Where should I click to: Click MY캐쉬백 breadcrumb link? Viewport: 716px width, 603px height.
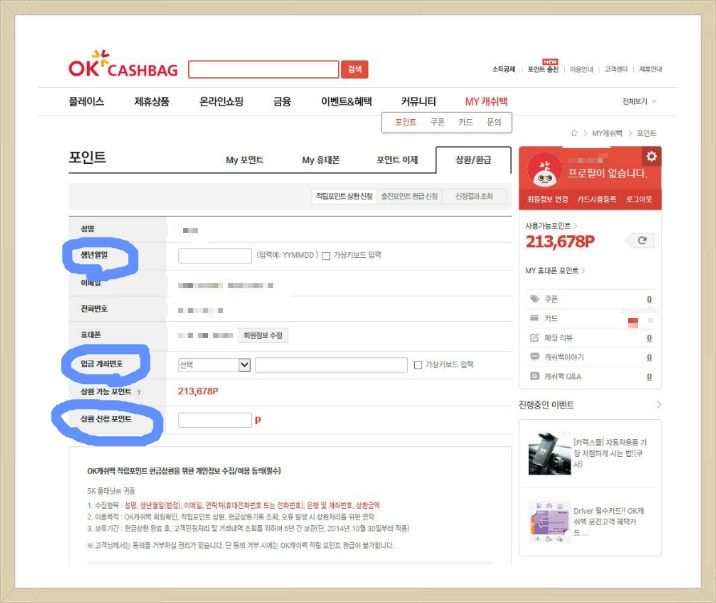(607, 133)
